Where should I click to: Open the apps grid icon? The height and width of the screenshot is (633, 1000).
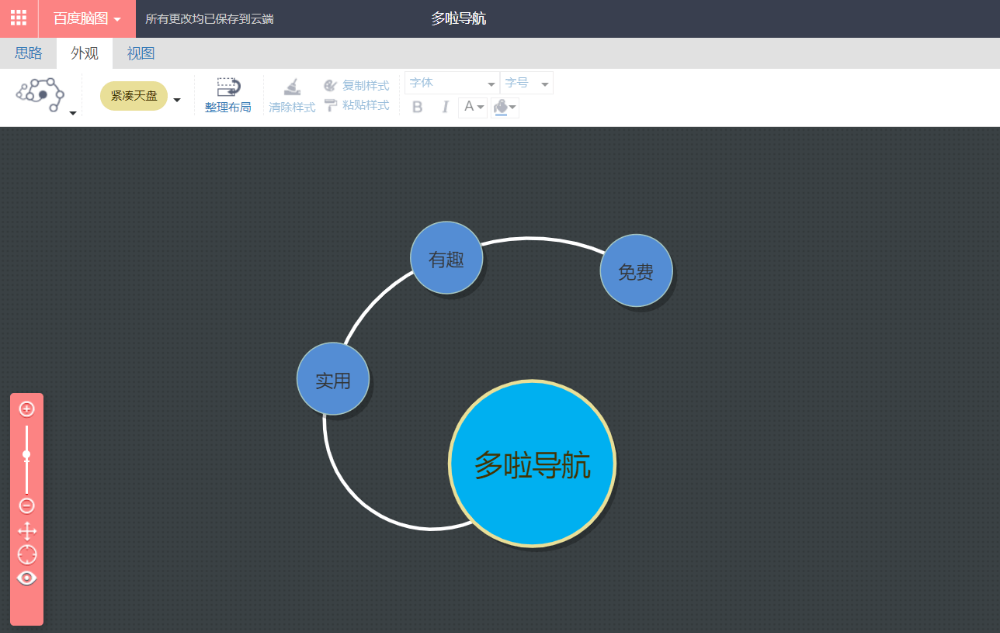pos(18,18)
